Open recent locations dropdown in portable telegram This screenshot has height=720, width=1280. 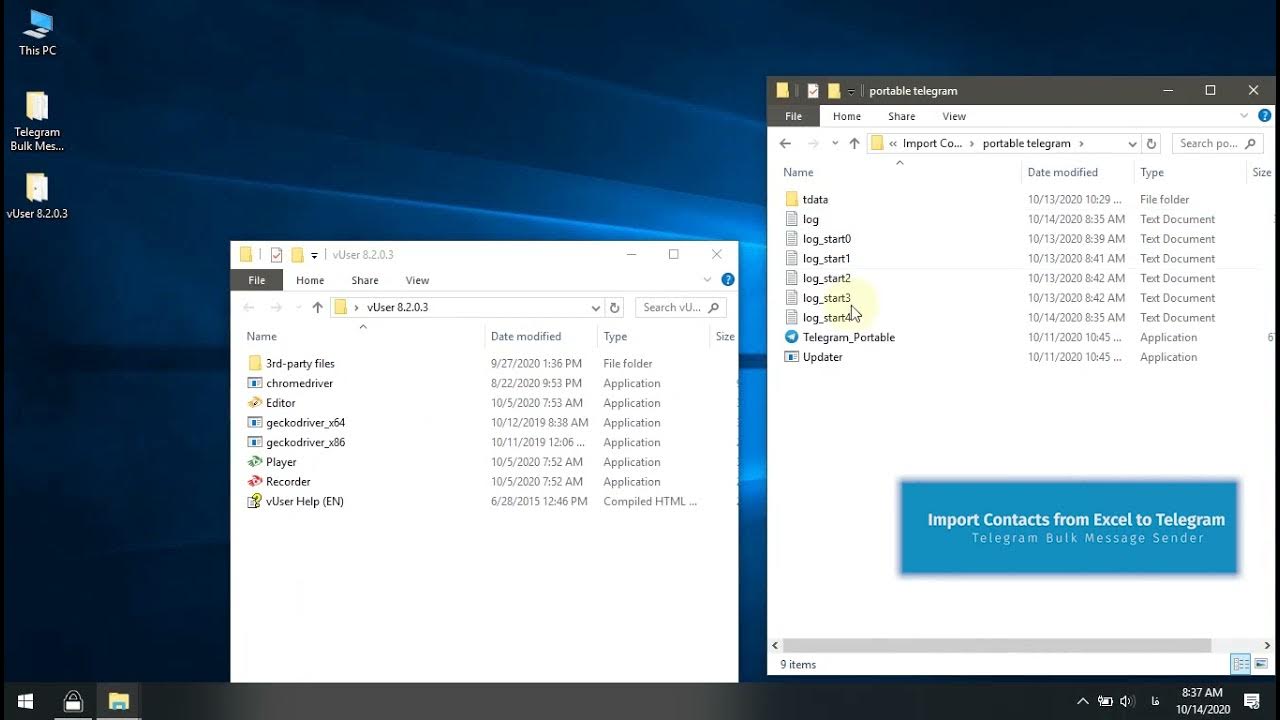(x=835, y=143)
